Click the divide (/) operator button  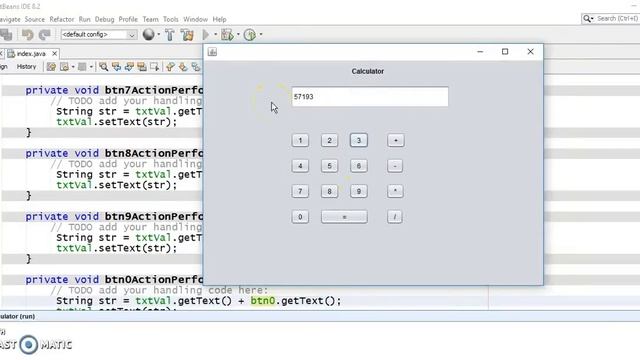coord(394,217)
